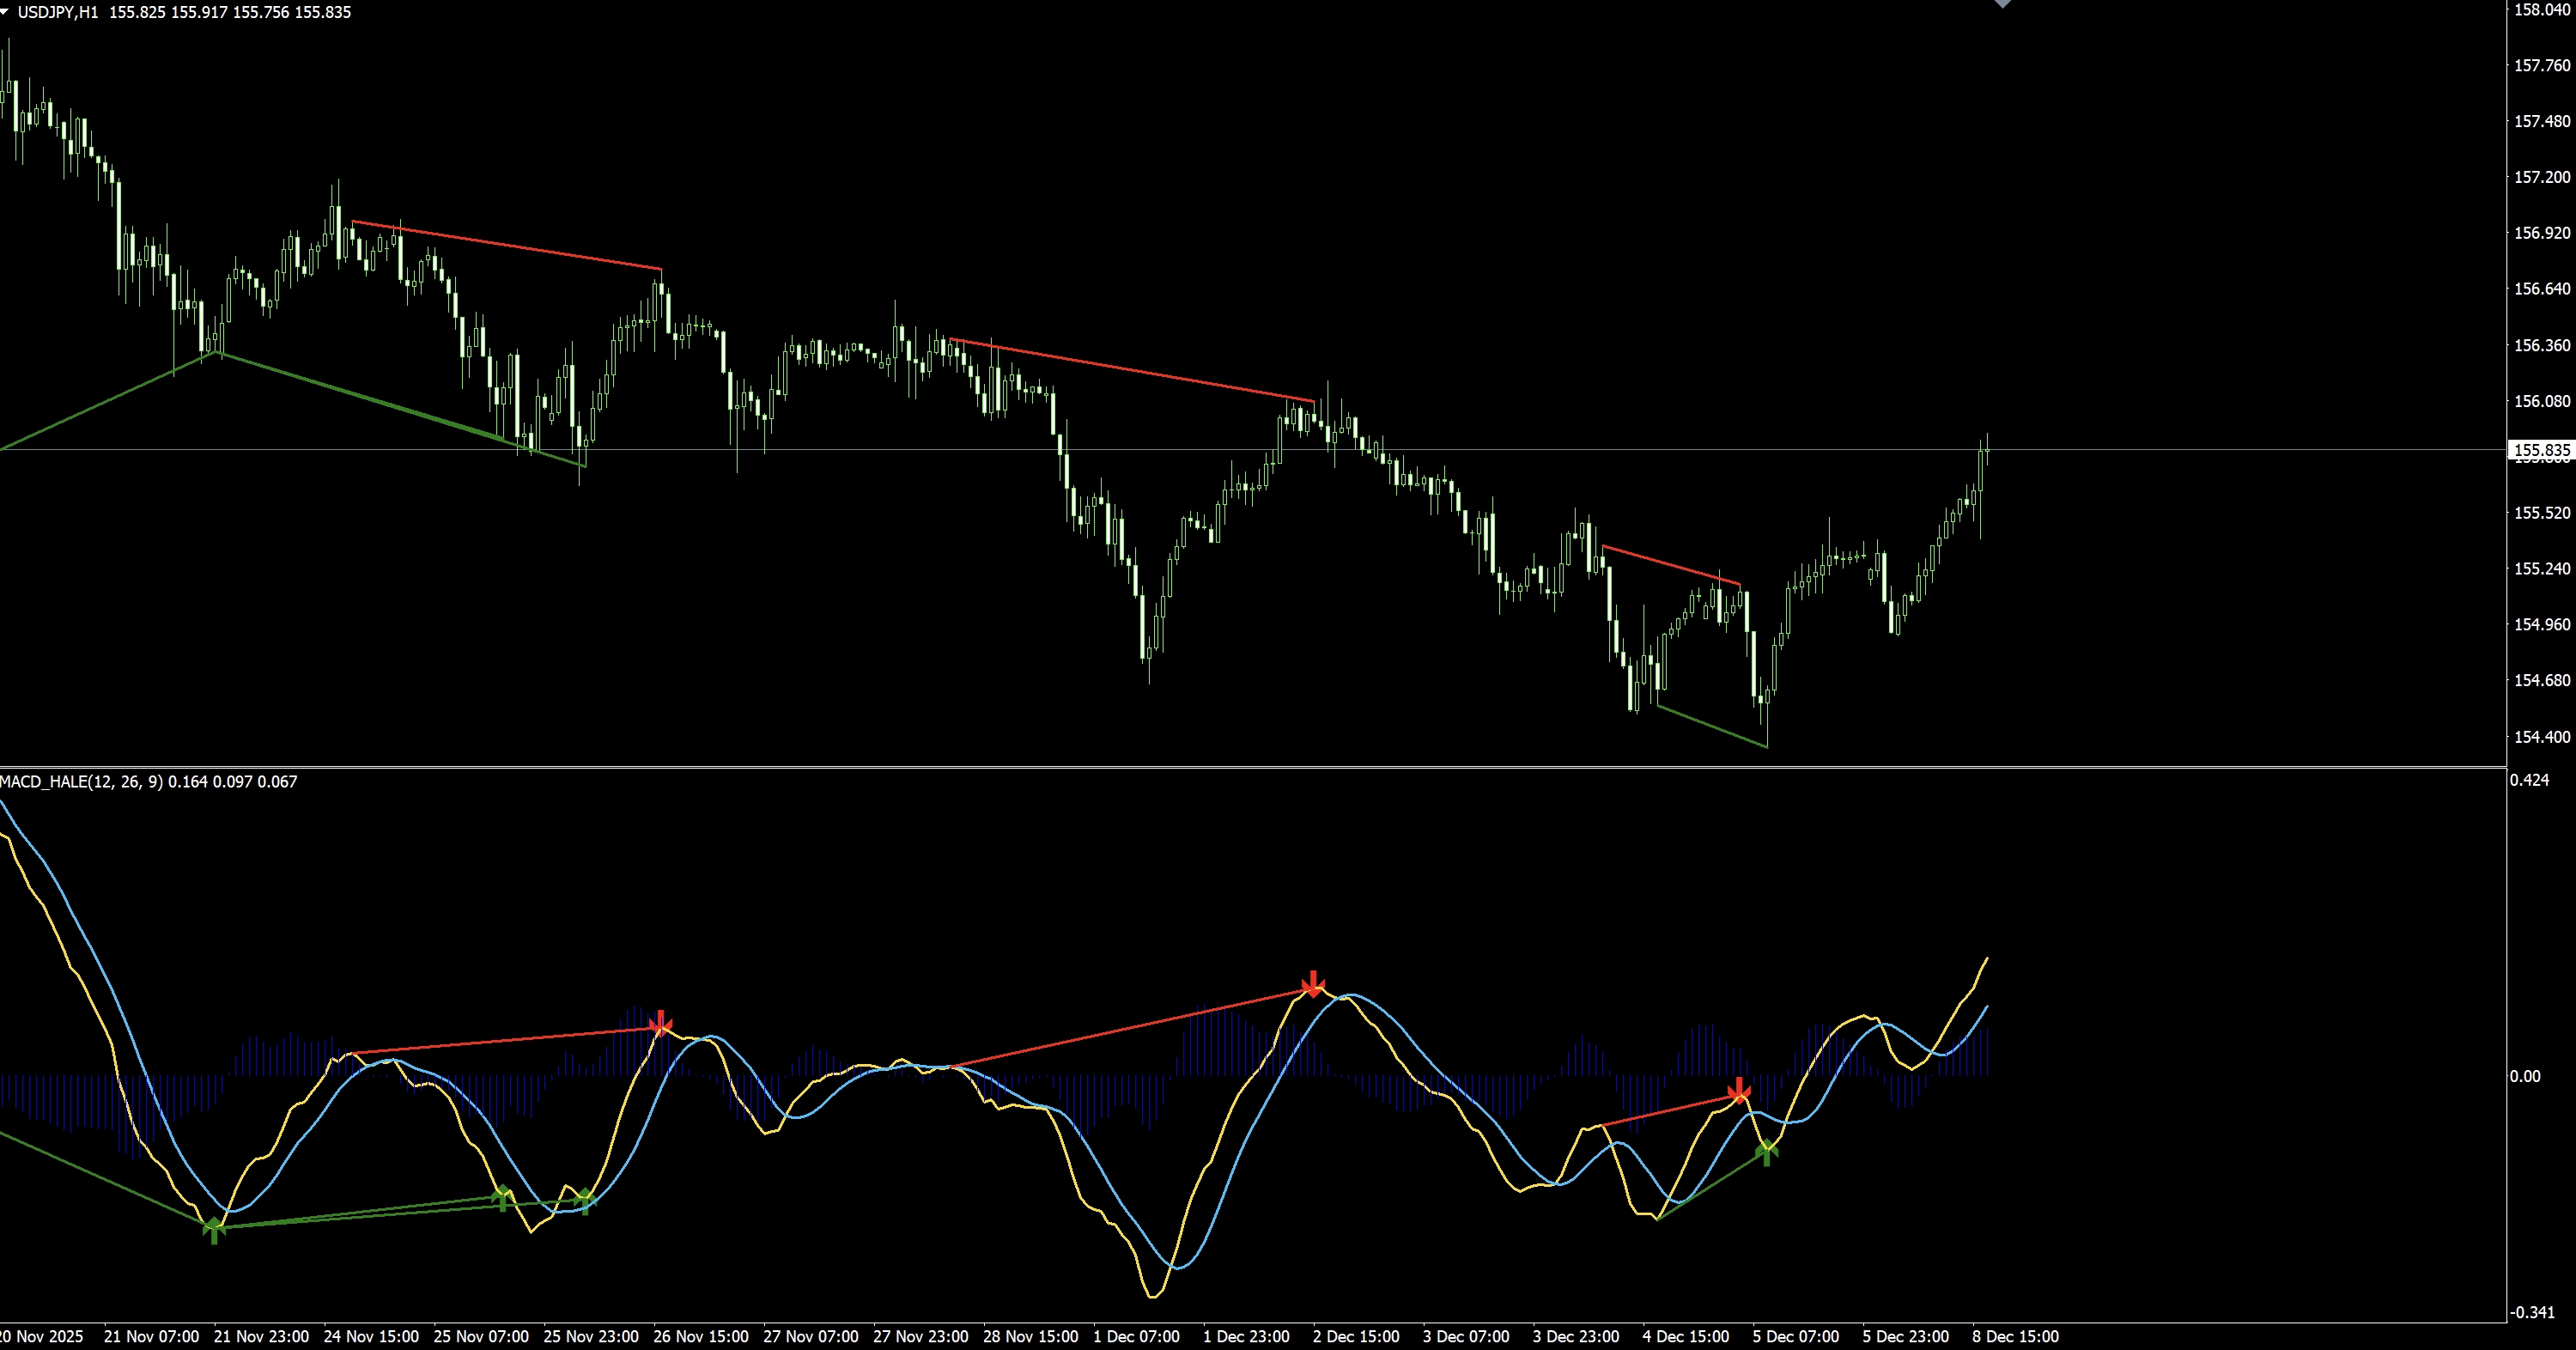Click green up arrow above 25 Nov 23:00

pyautogui.click(x=585, y=1199)
